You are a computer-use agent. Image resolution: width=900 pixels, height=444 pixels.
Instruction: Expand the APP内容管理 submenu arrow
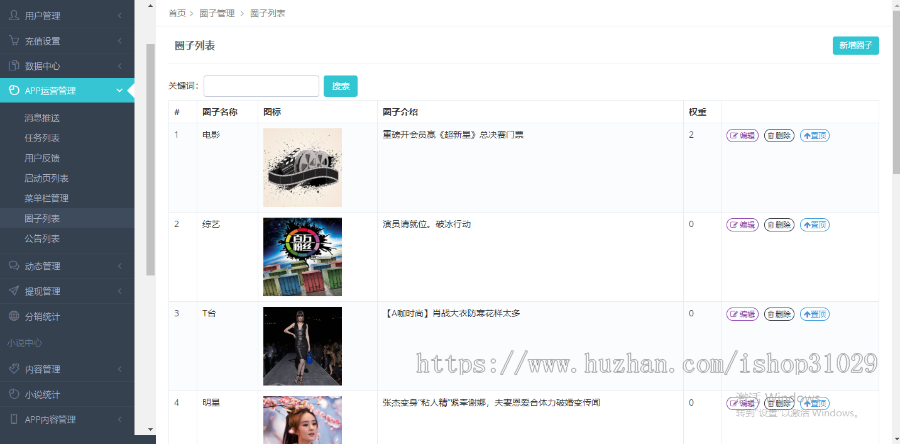(120, 420)
